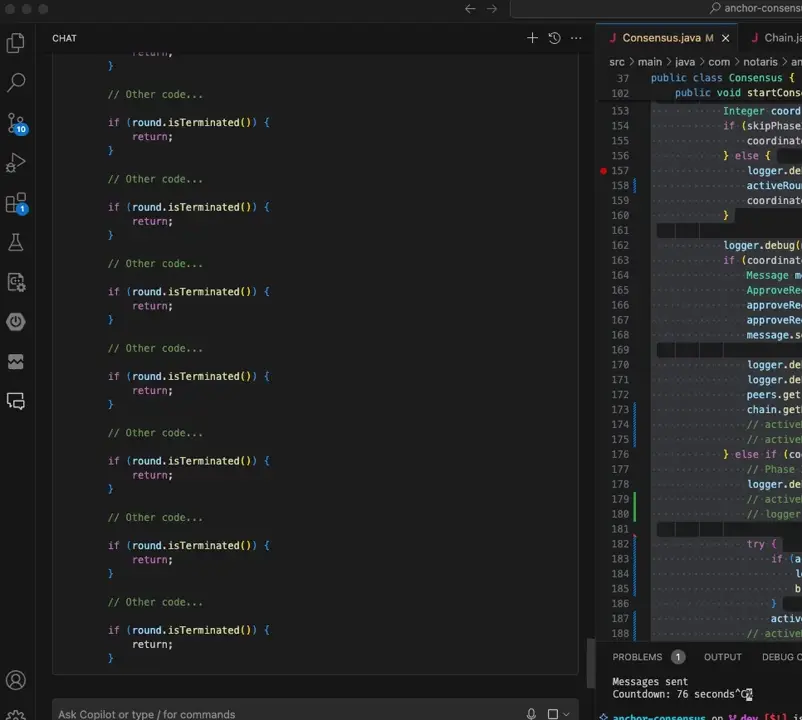Show chat history
The width and height of the screenshot is (802, 720).
point(554,38)
